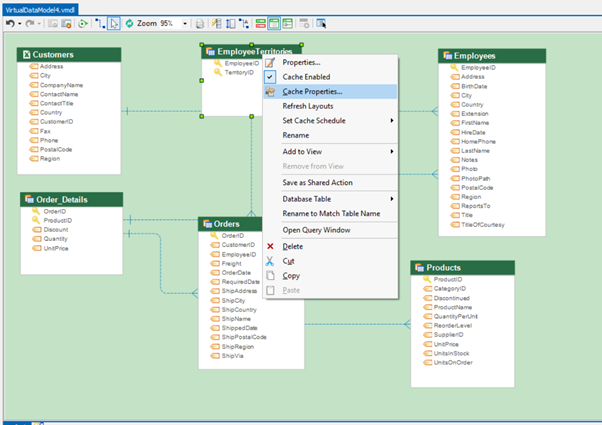Screen dimensions: 602x425
Task: Click the green refresh icon beside Zoom
Action: pyautogui.click(x=128, y=22)
